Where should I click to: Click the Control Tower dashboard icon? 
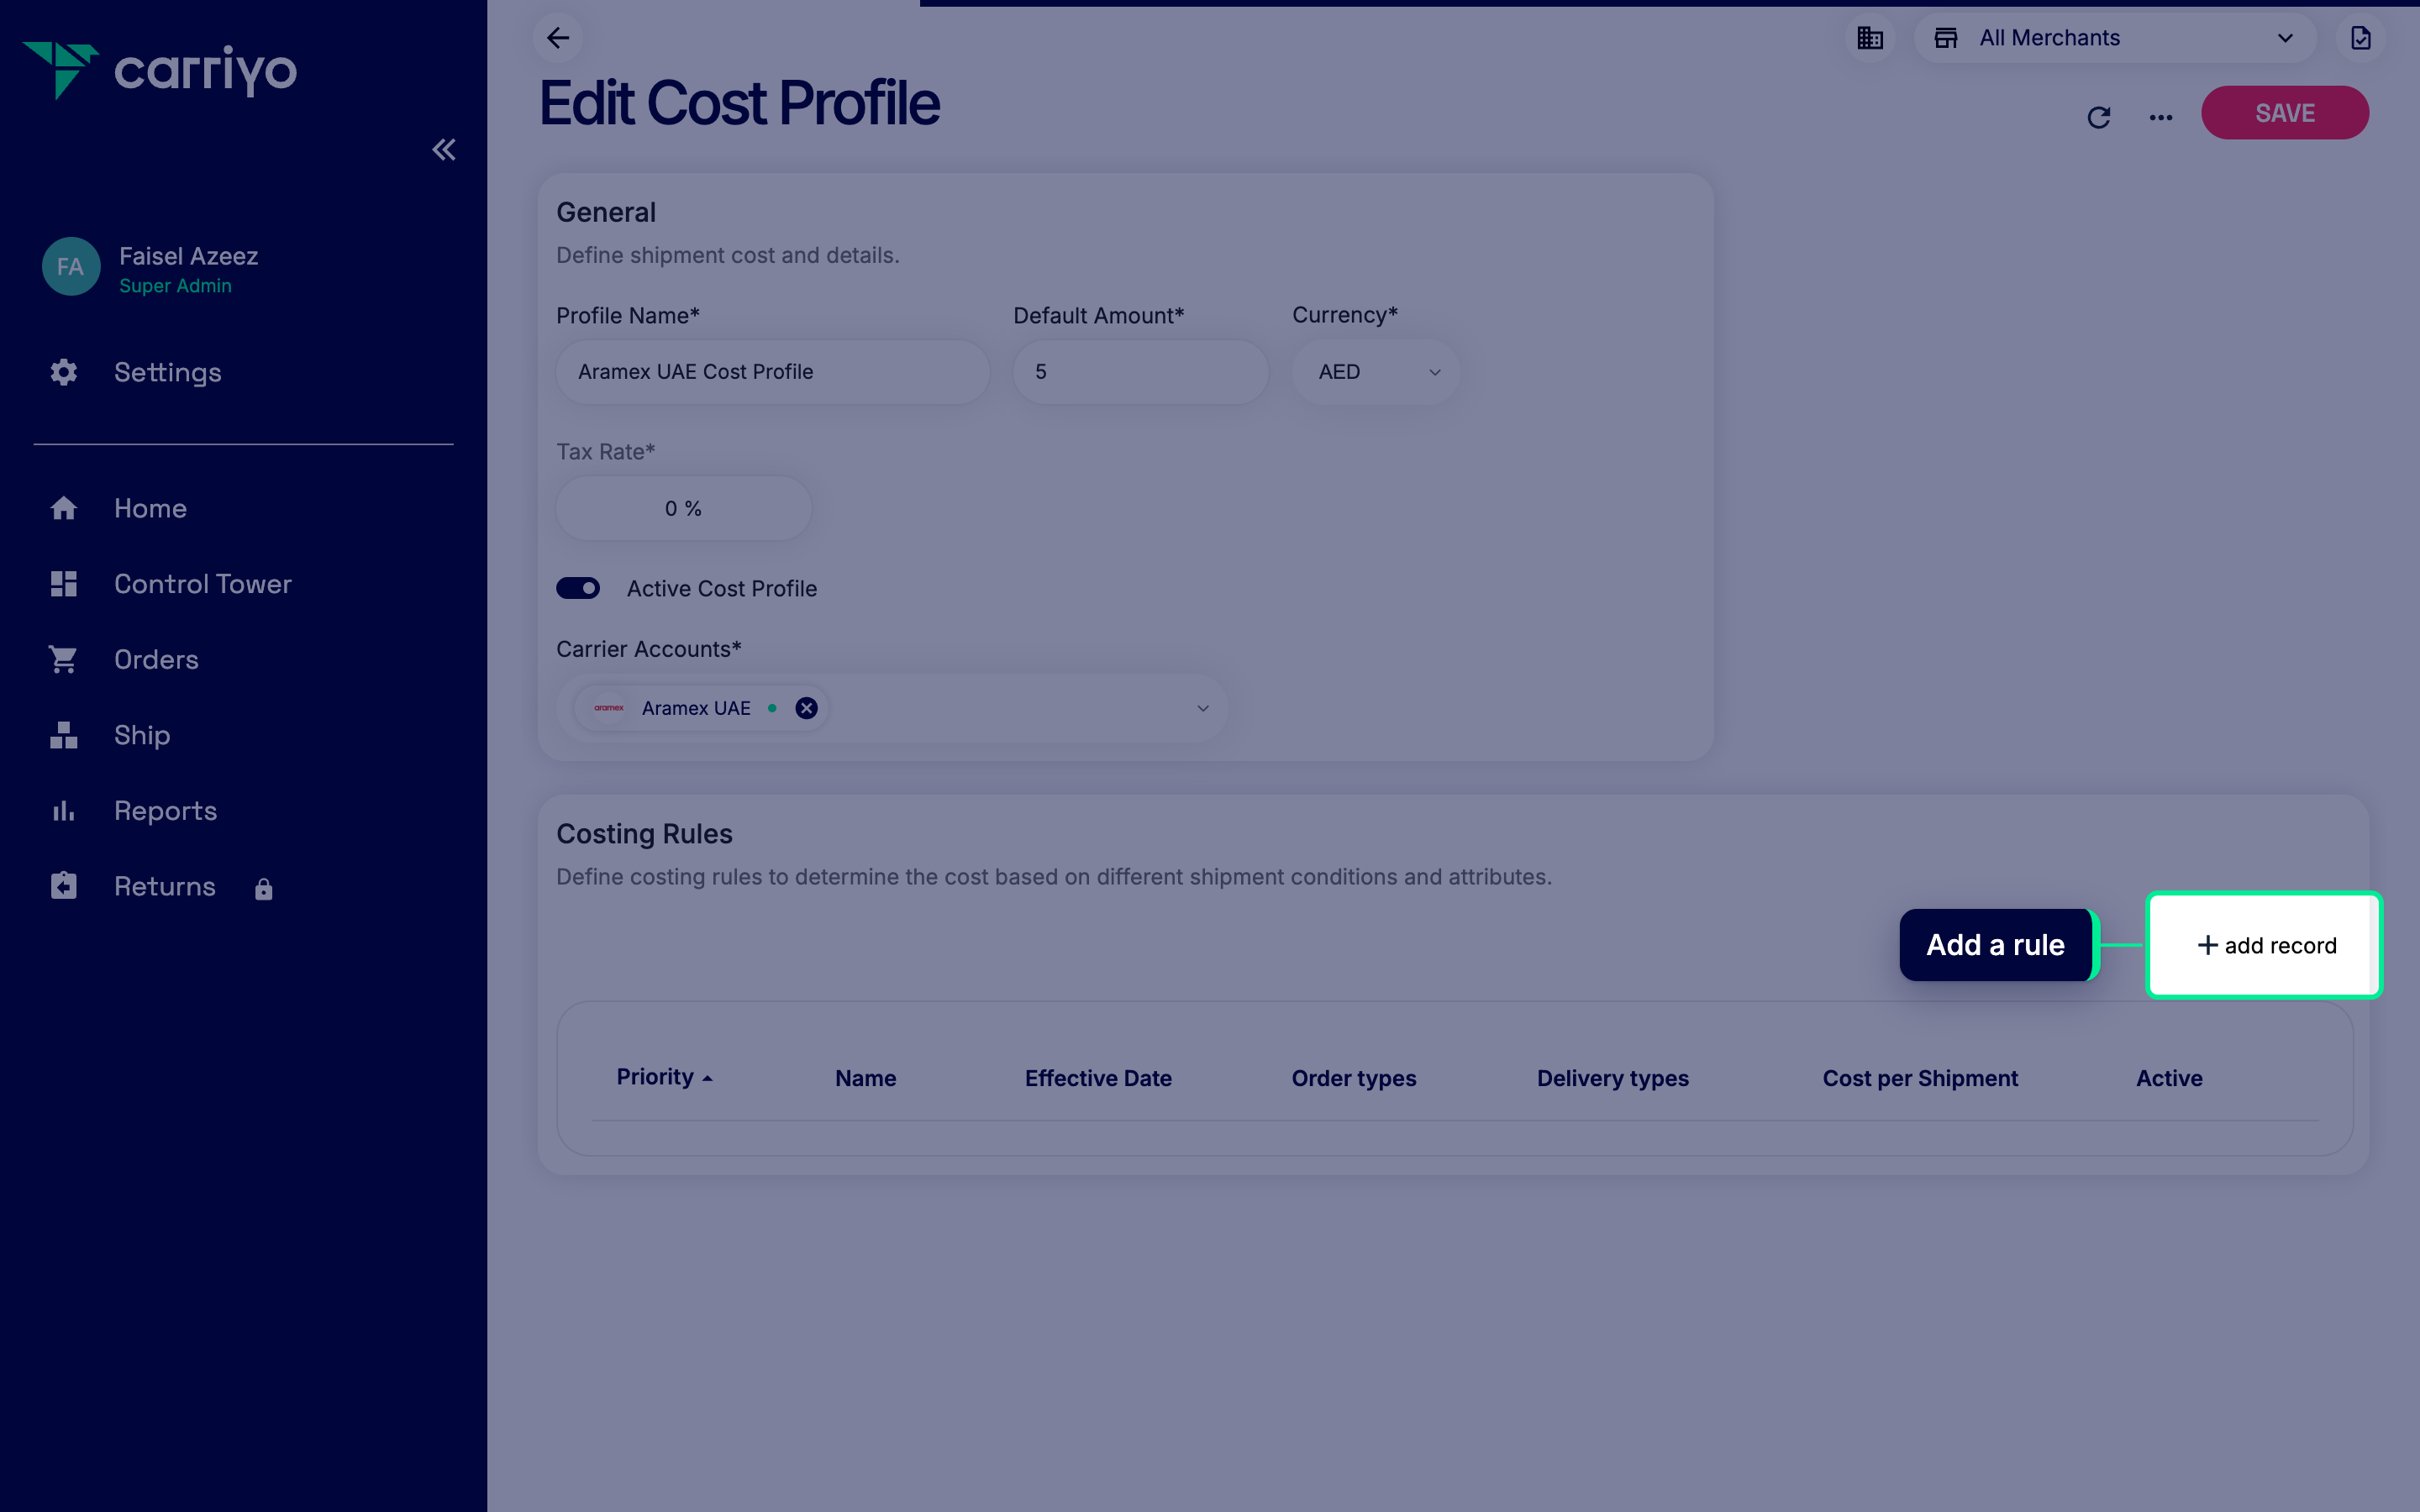click(64, 584)
